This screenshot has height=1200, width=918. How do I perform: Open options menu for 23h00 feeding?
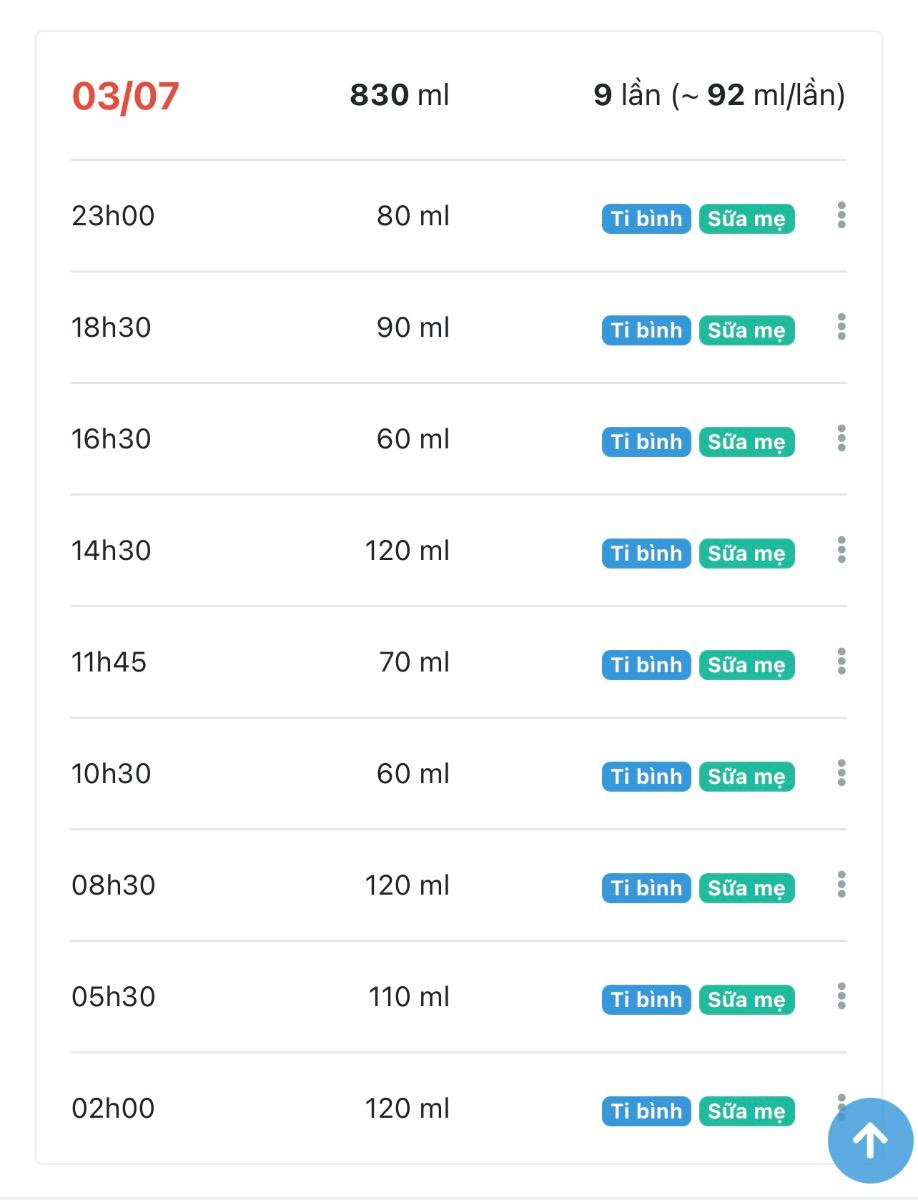click(842, 216)
